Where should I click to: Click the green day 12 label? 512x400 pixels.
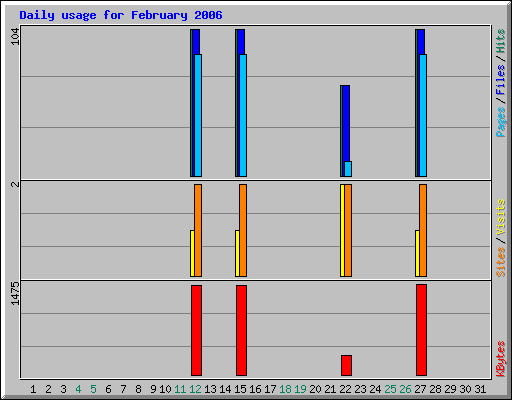tap(195, 389)
